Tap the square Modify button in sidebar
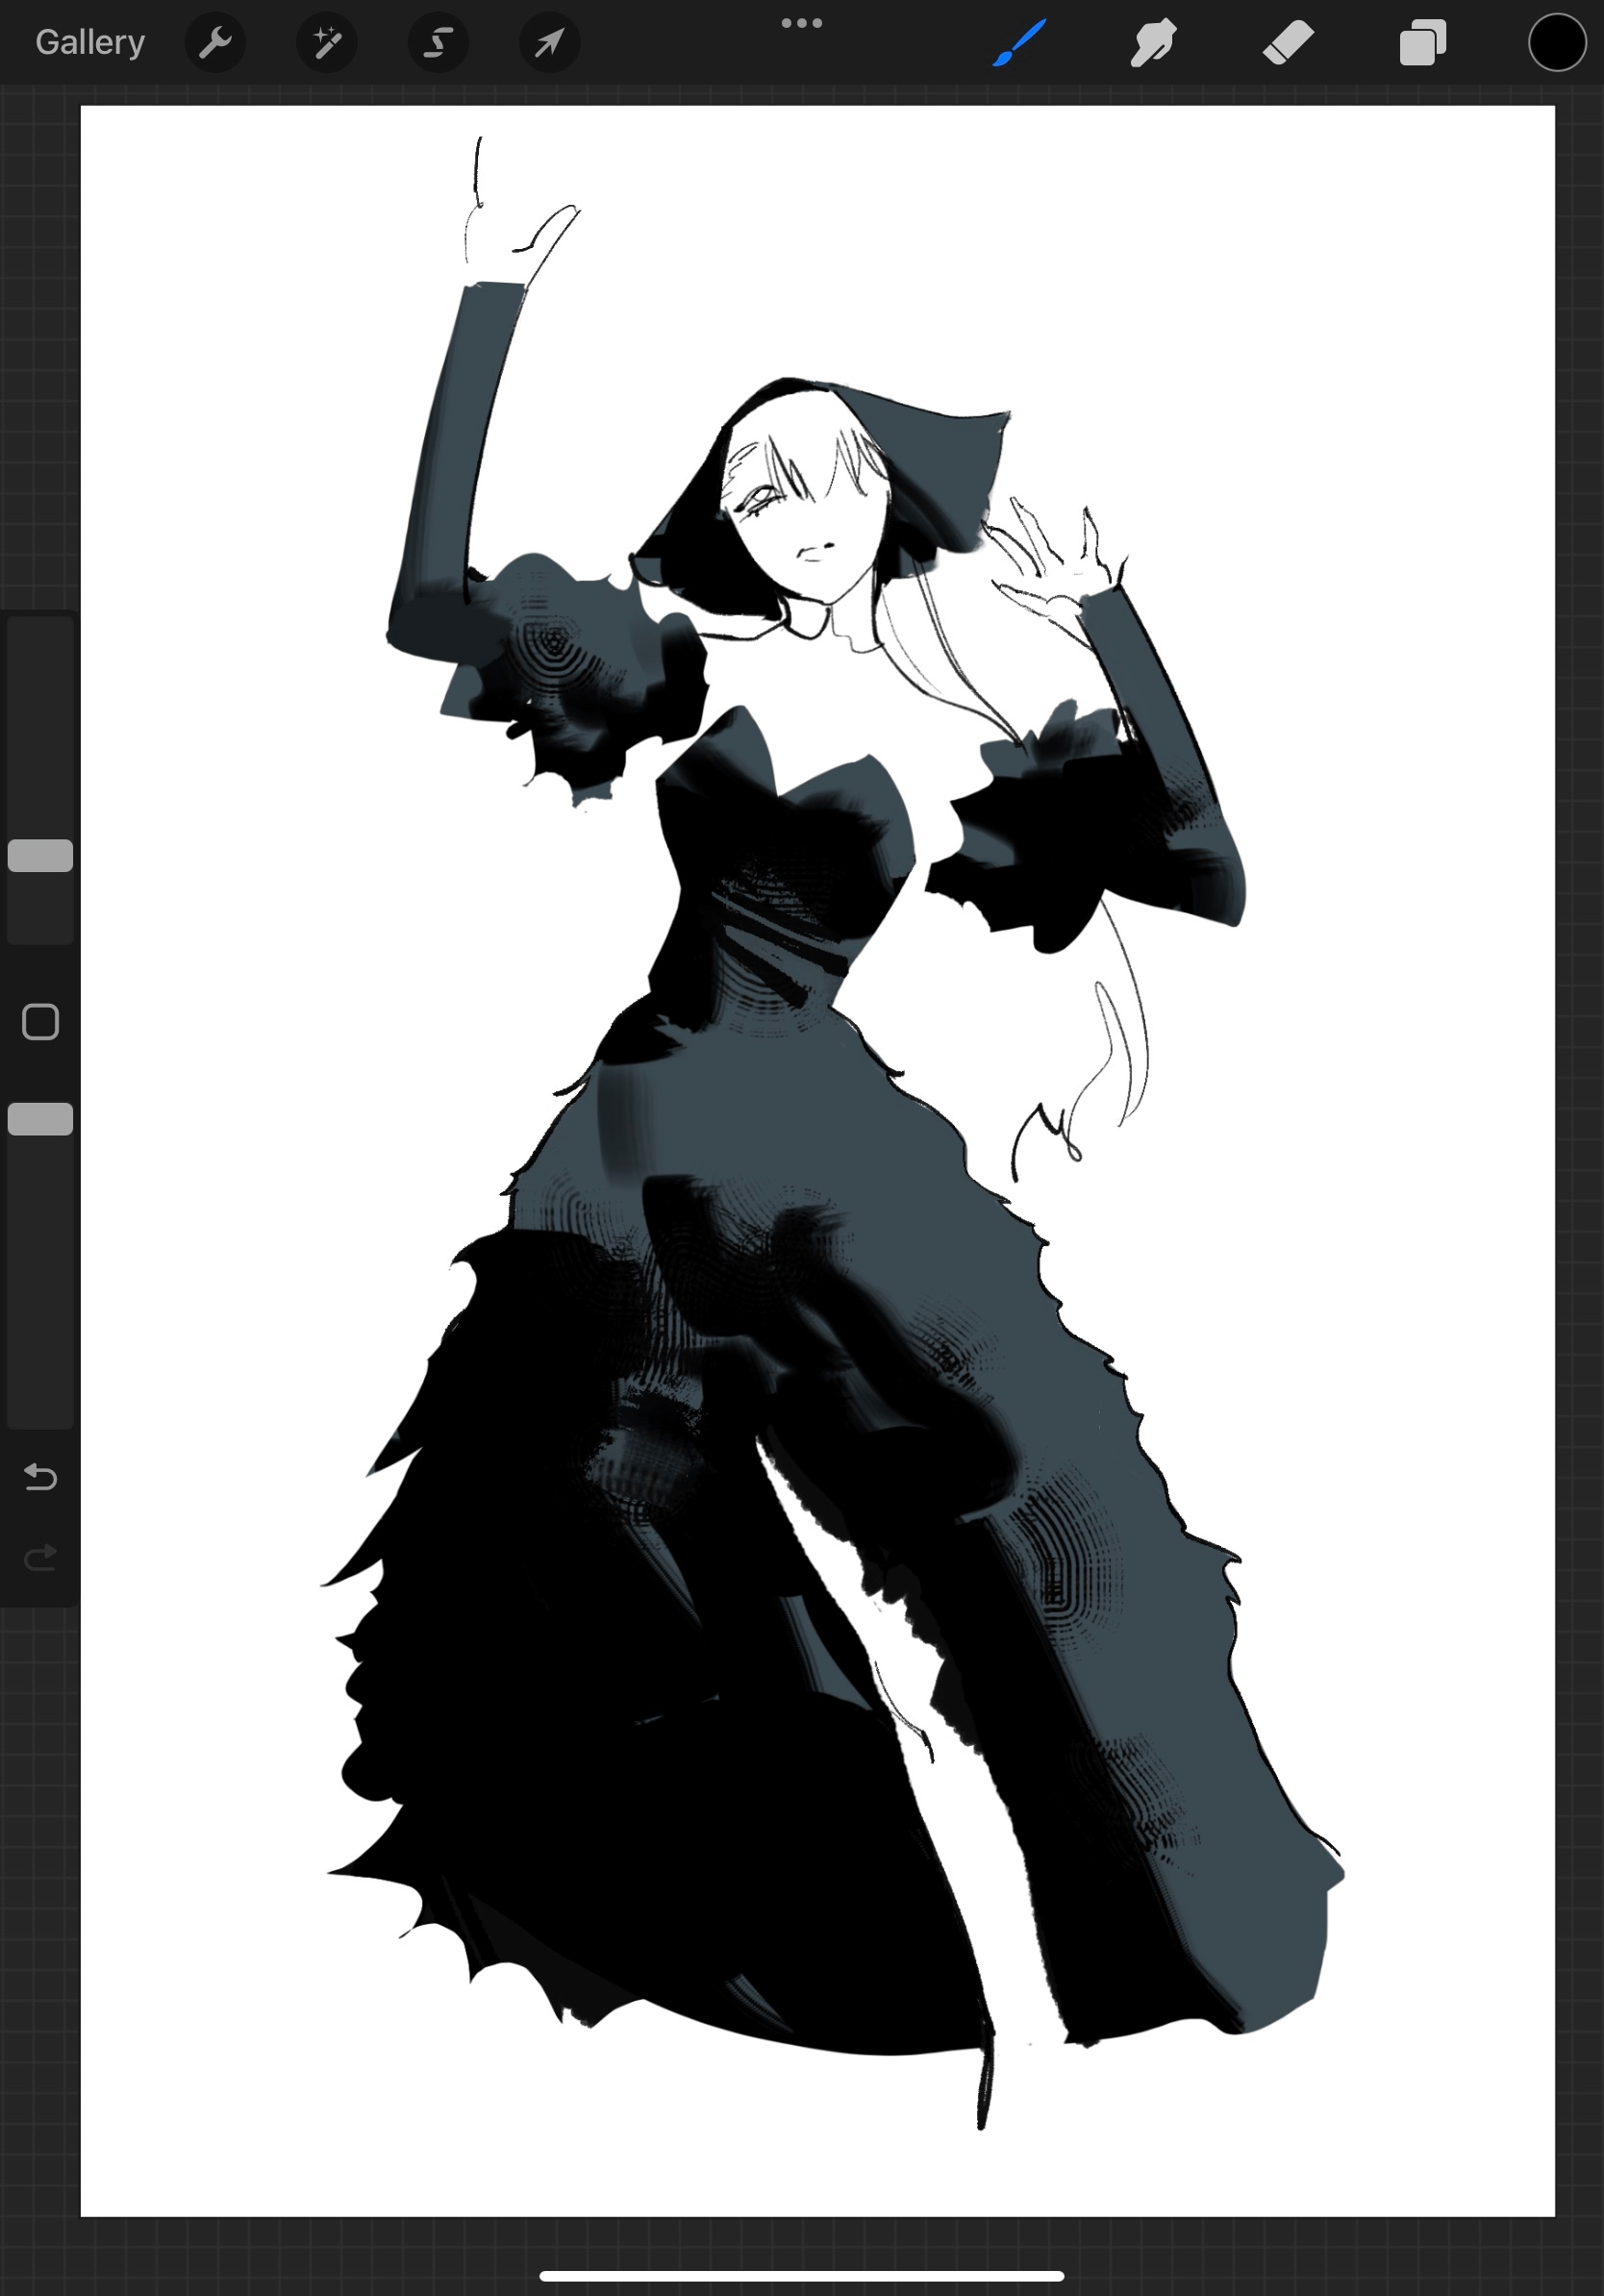Viewport: 1604px width, 2296px height. pyautogui.click(x=40, y=1022)
